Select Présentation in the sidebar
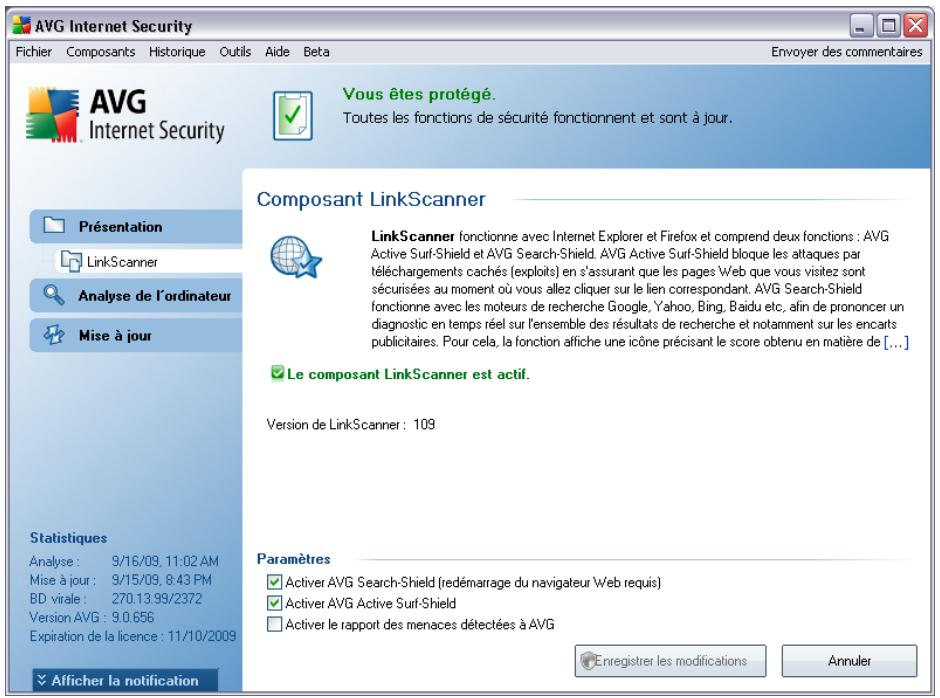Viewport: 940px width, 698px height. click(136, 226)
